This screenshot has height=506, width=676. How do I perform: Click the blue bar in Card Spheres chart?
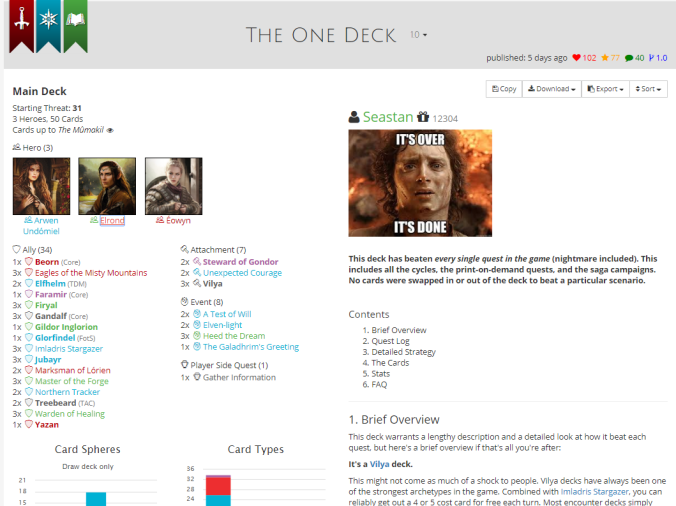(96, 499)
